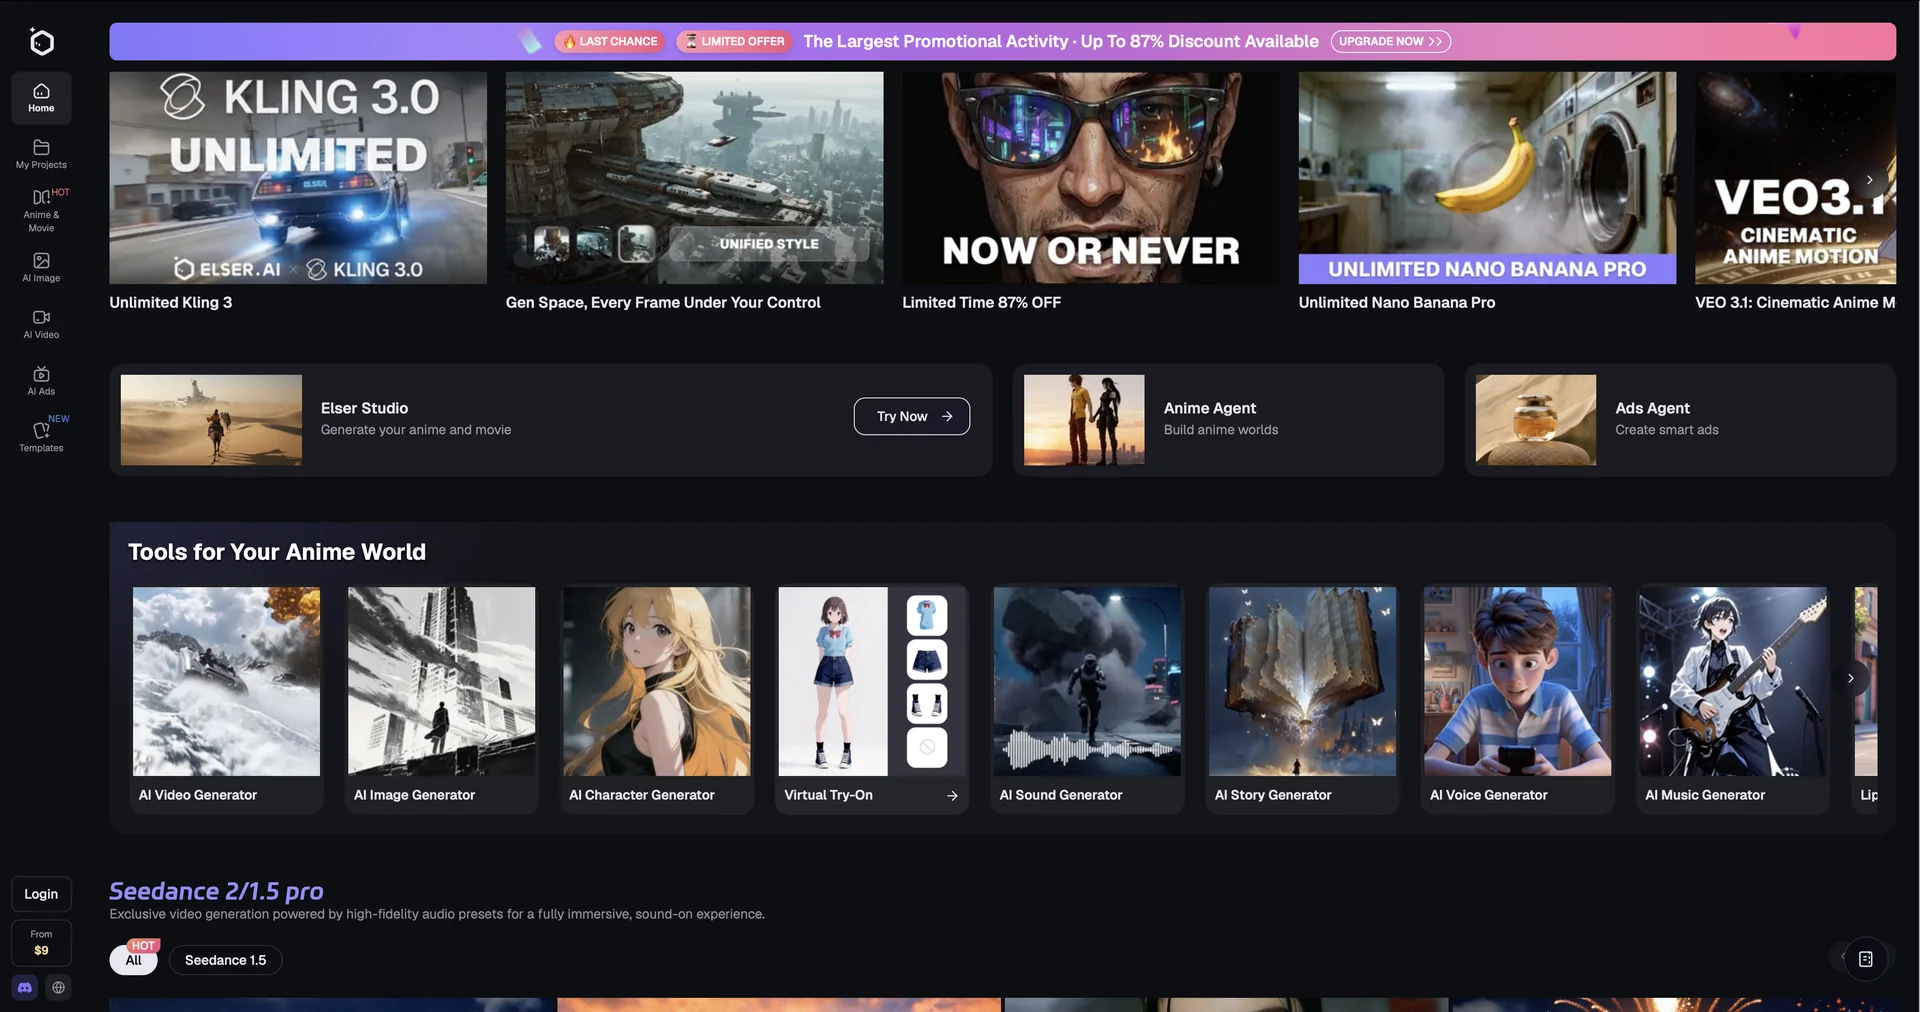Viewport: 1920px width, 1012px height.
Task: Switch to the Seedance 1.5 tab
Action: [225, 960]
